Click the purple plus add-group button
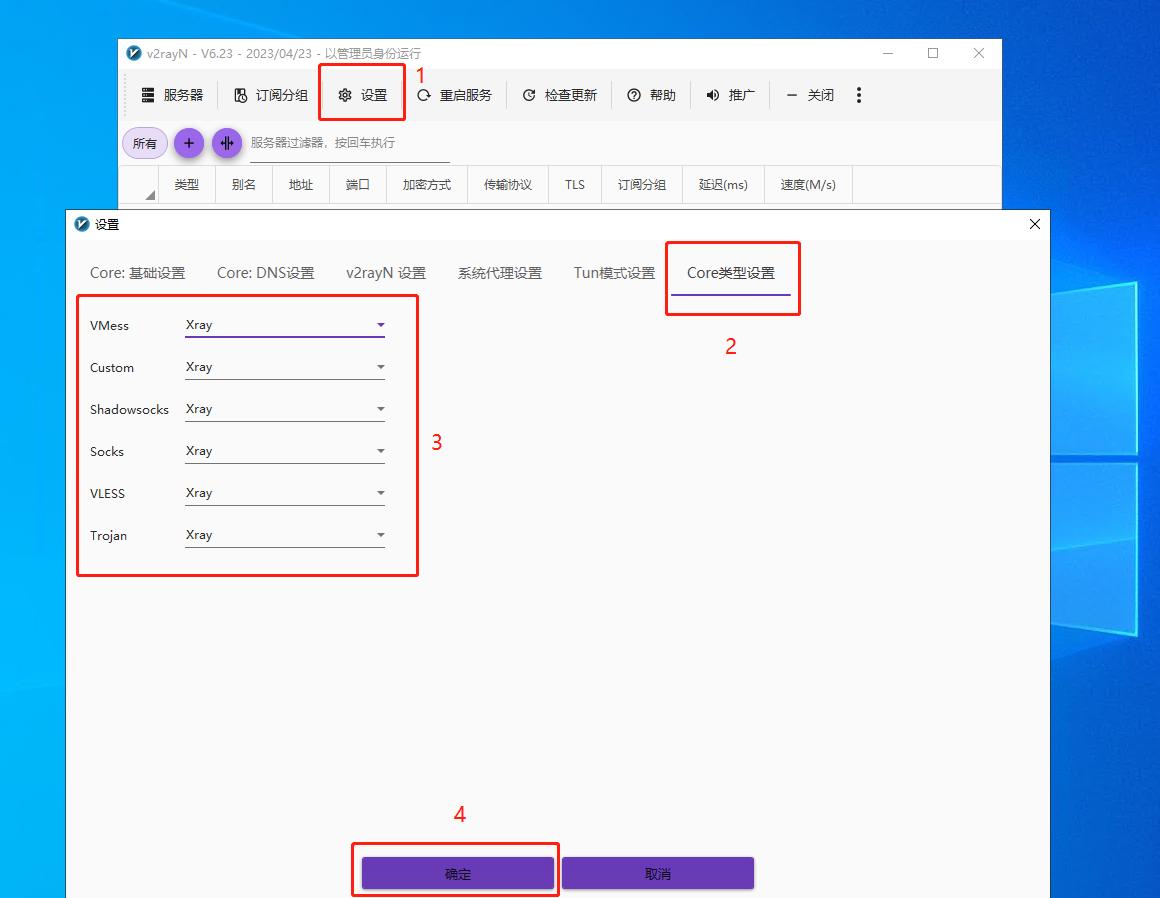The height and width of the screenshot is (898, 1160). [x=189, y=143]
